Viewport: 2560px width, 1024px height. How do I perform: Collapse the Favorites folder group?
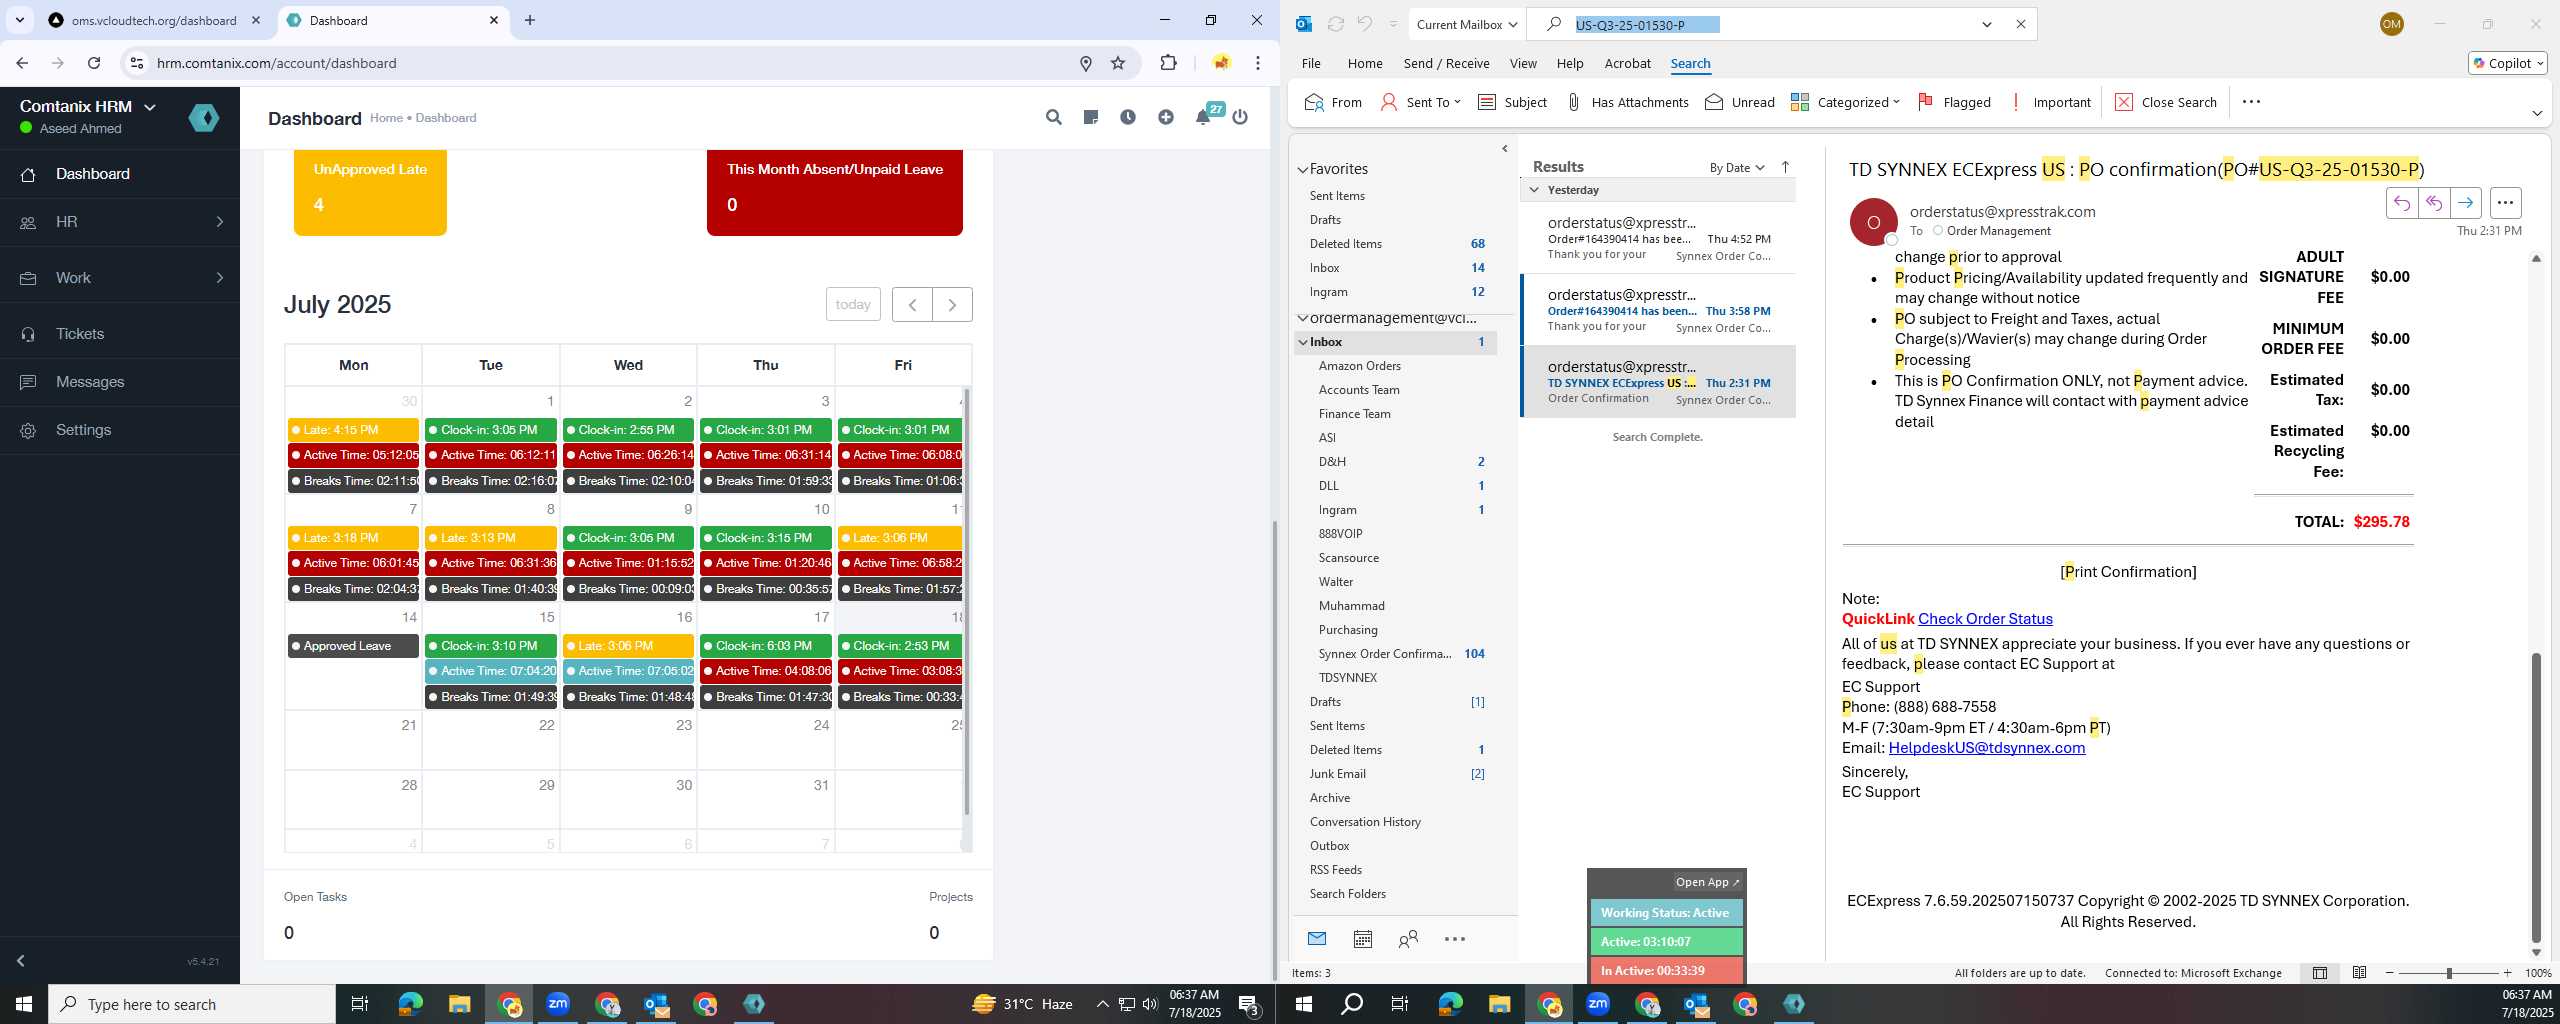1303,170
